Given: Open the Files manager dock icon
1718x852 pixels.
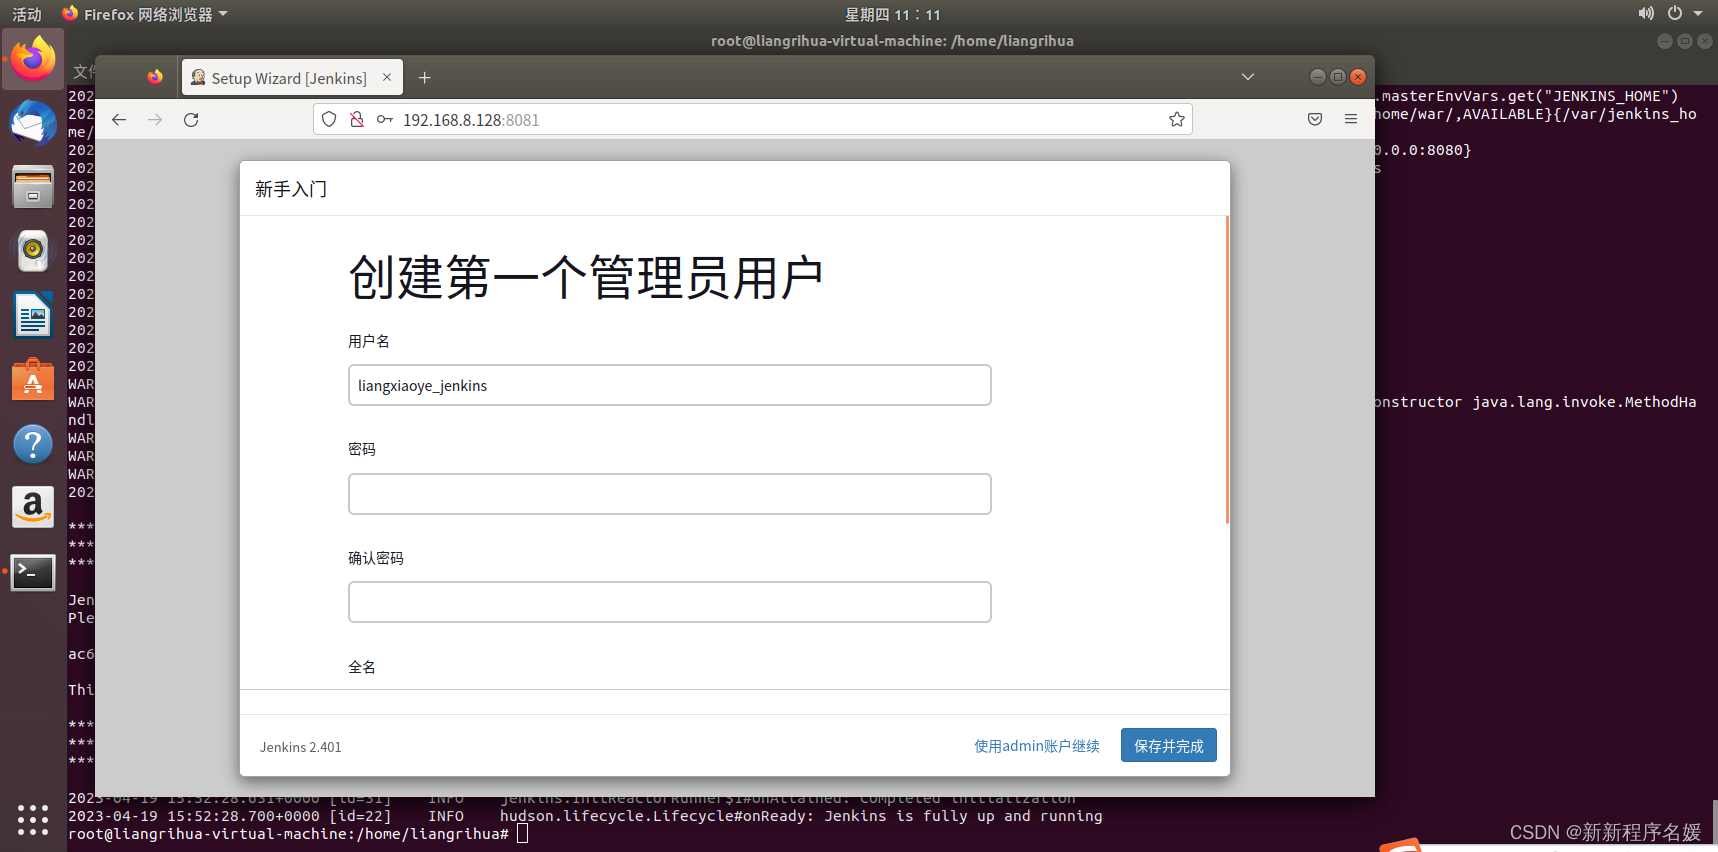Looking at the screenshot, I should point(33,187).
